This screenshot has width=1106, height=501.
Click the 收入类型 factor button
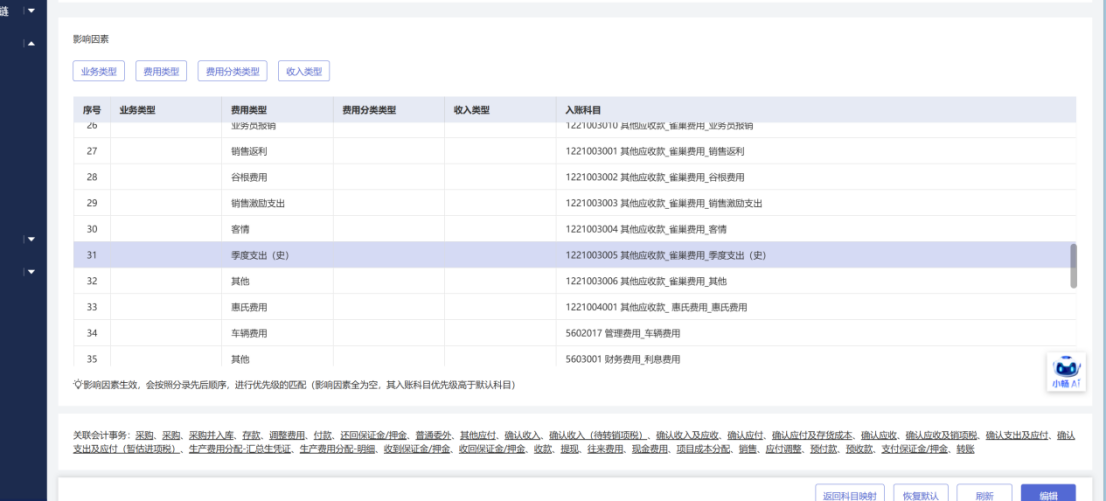[304, 71]
